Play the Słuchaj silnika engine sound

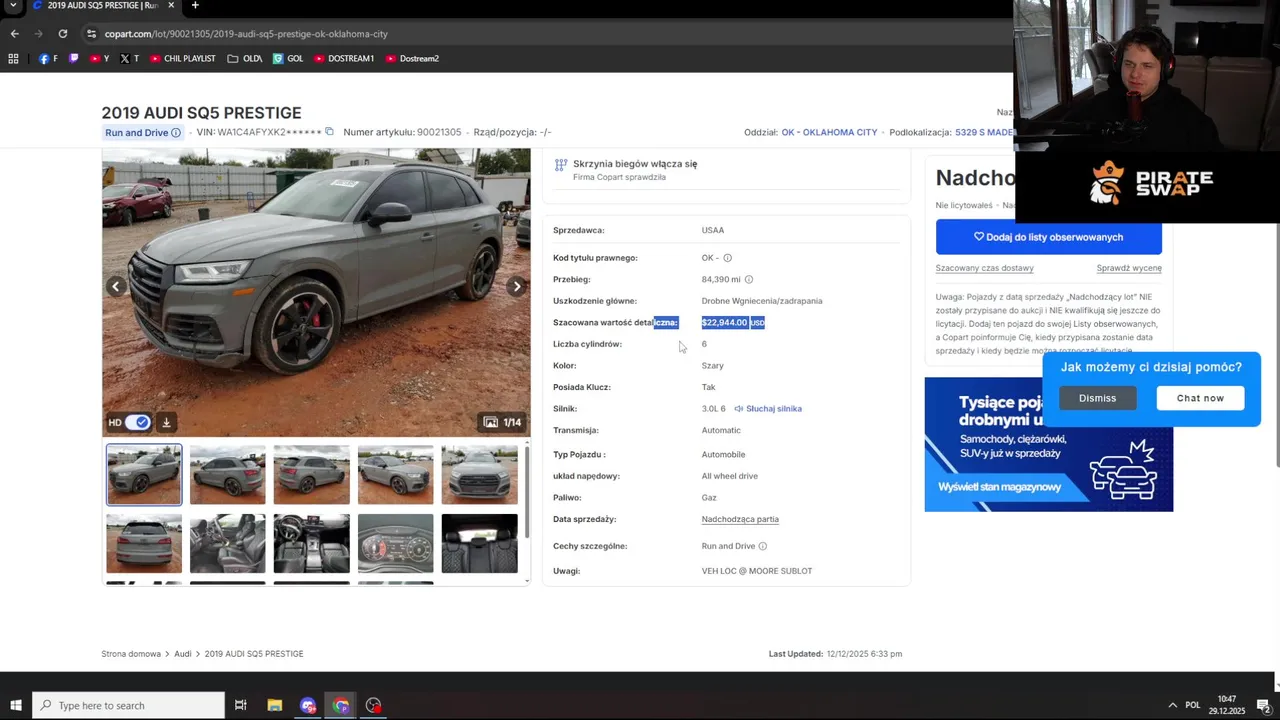tap(768, 409)
